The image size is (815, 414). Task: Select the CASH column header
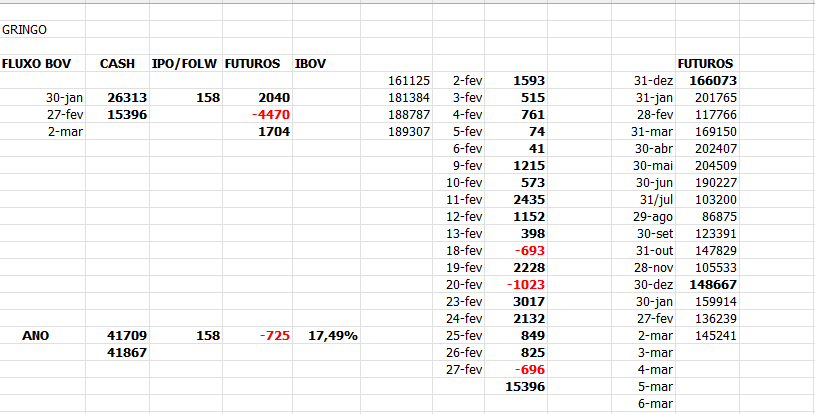coord(117,64)
